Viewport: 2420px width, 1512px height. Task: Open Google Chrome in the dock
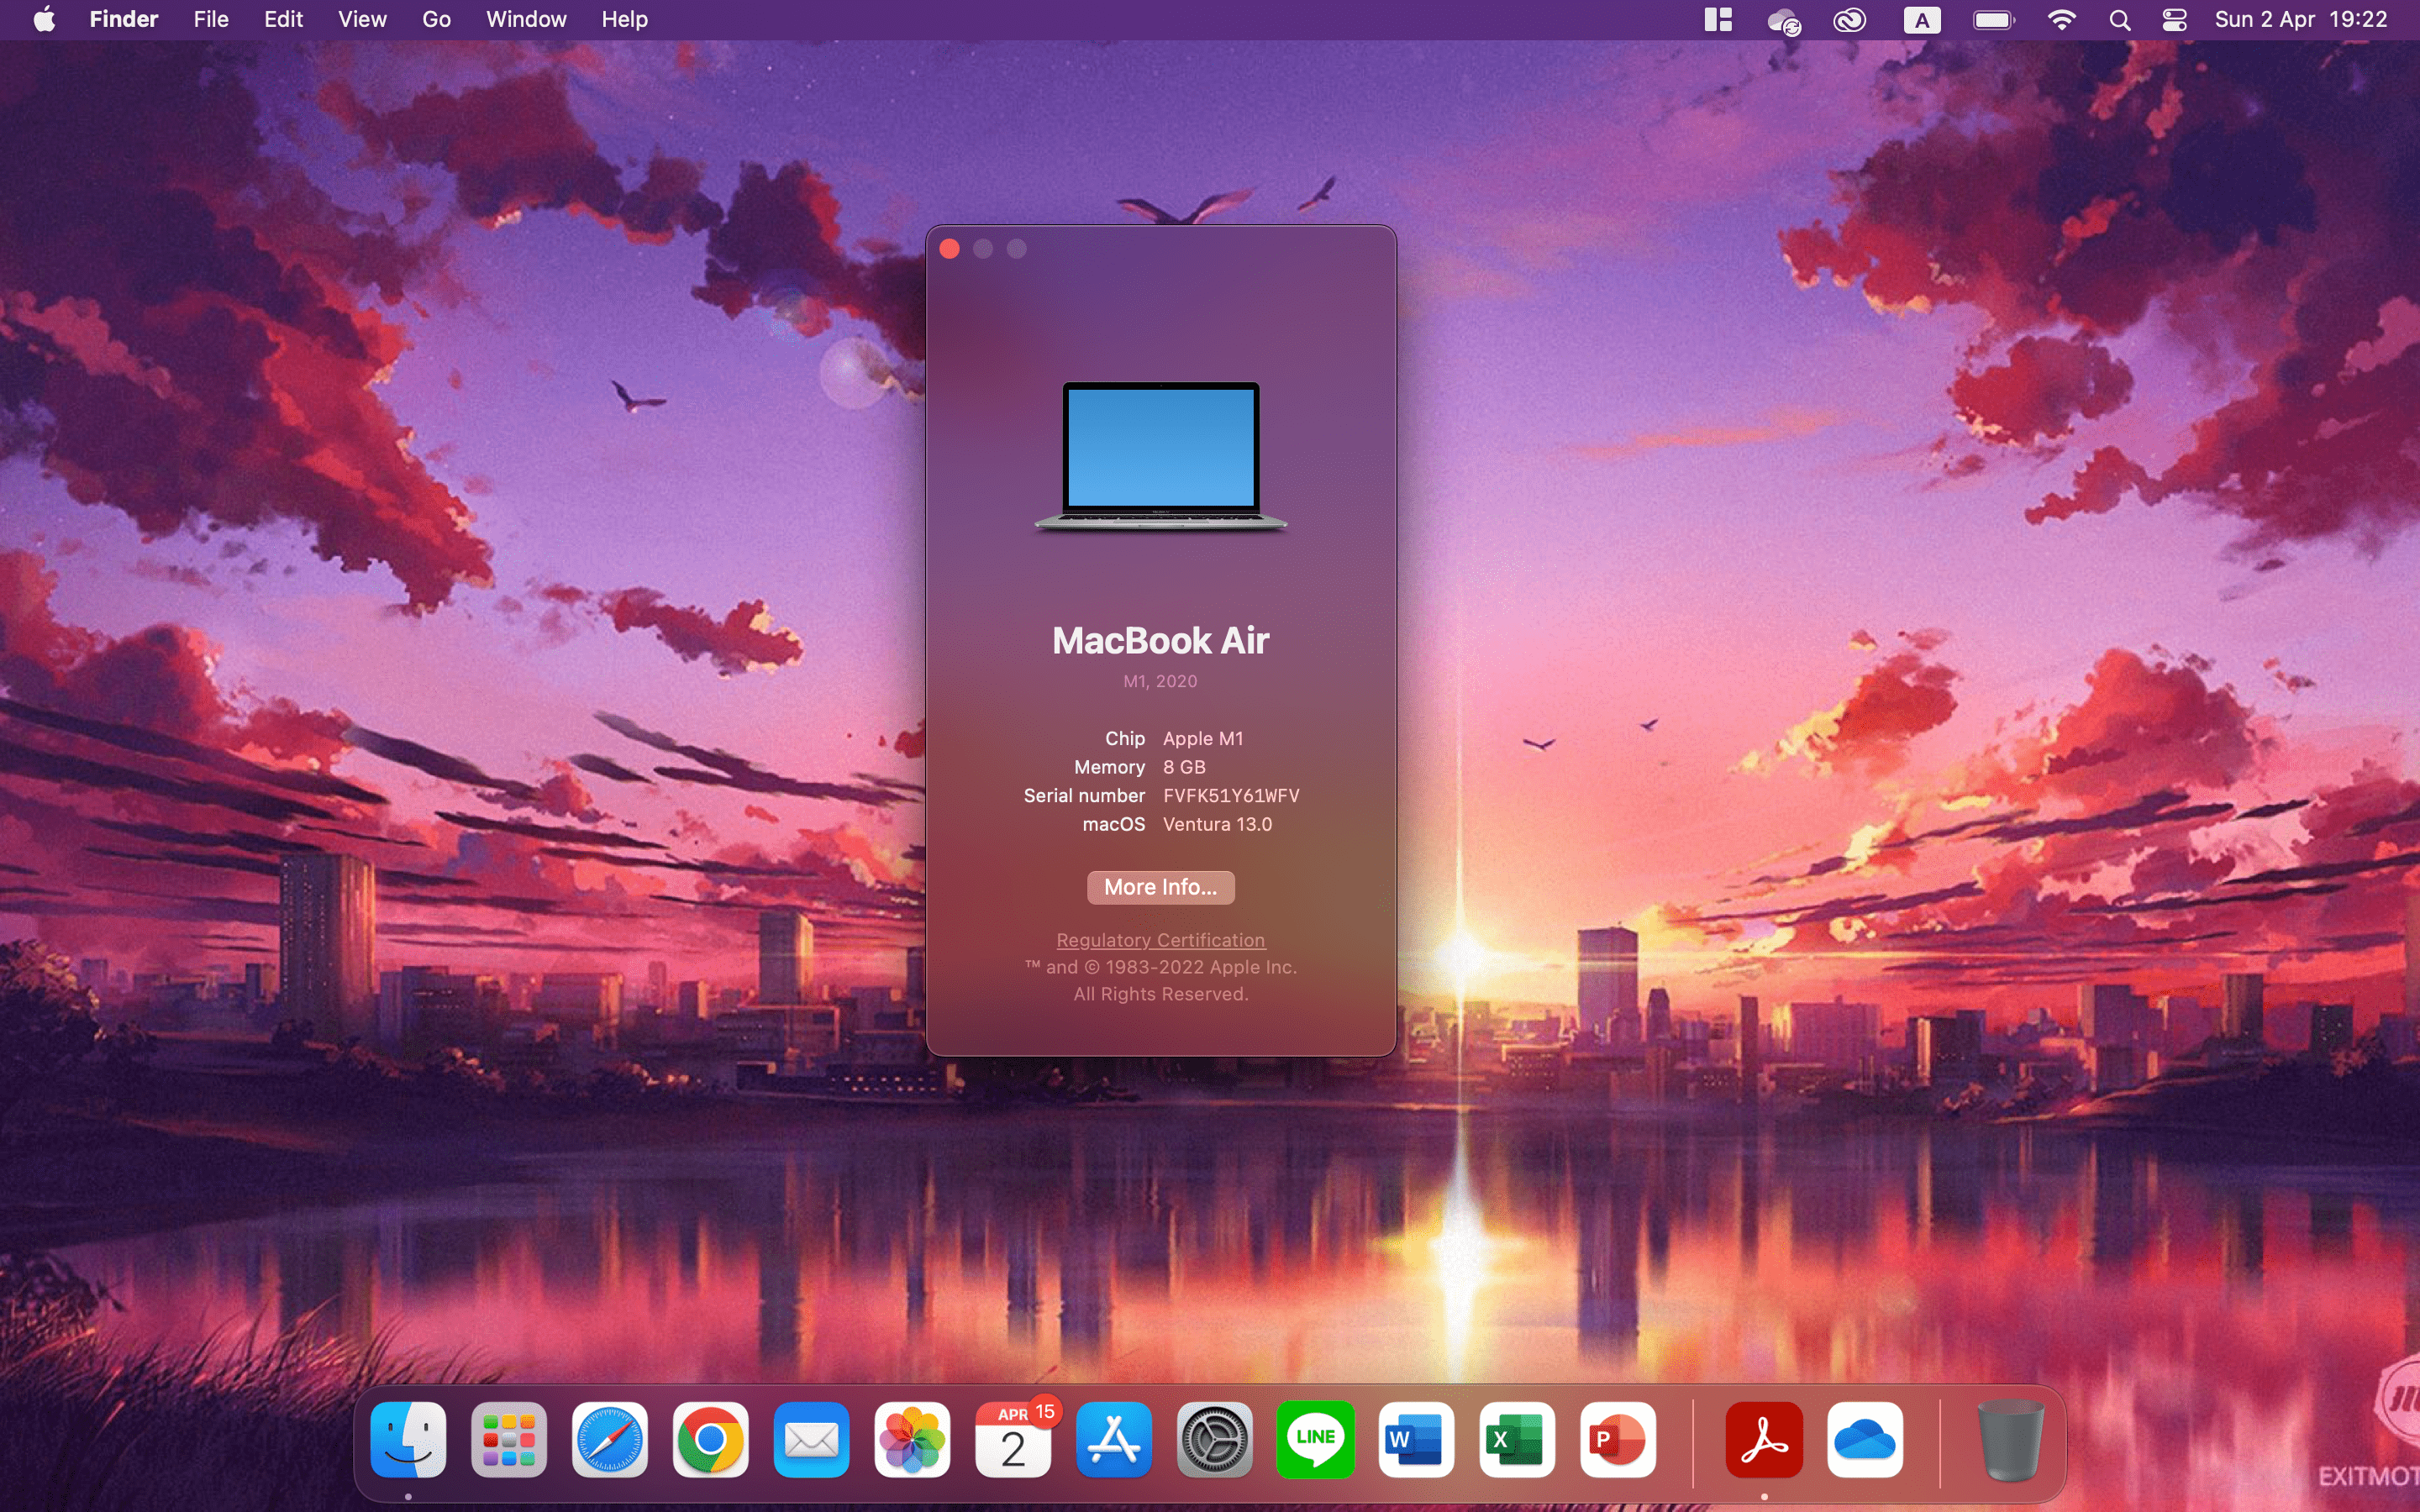click(710, 1440)
